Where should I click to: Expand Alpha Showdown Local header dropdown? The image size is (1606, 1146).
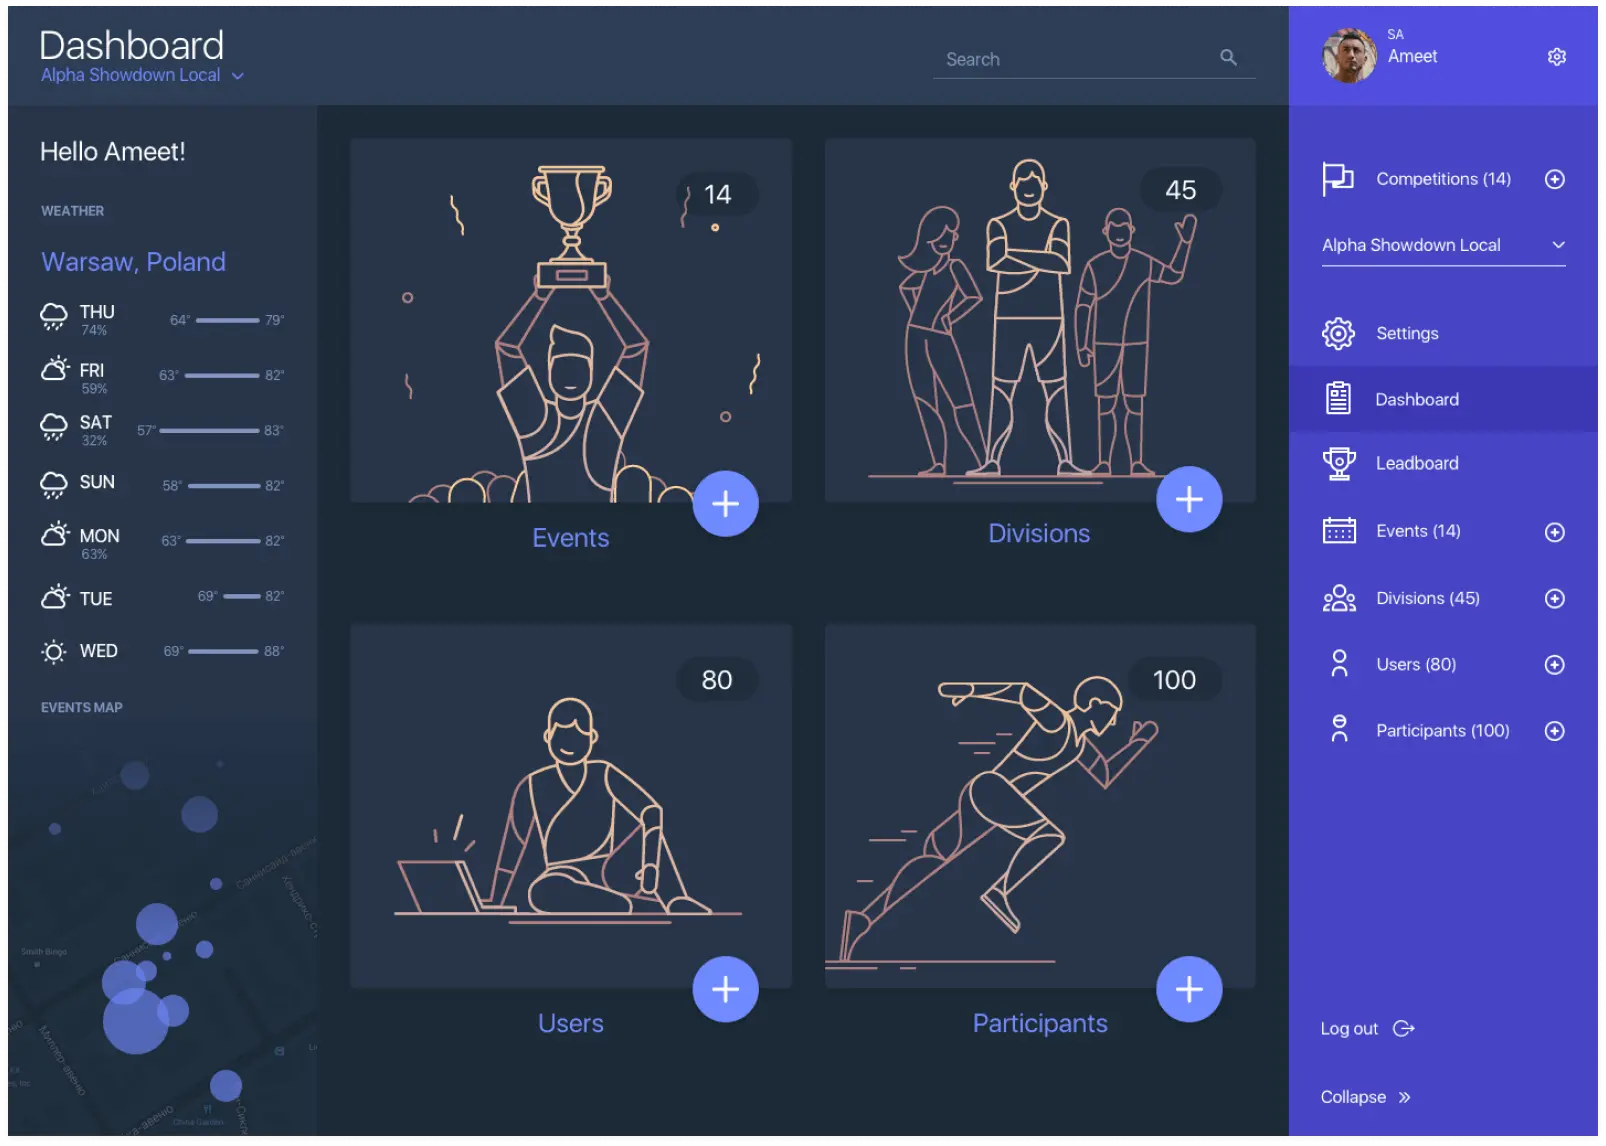click(x=237, y=76)
